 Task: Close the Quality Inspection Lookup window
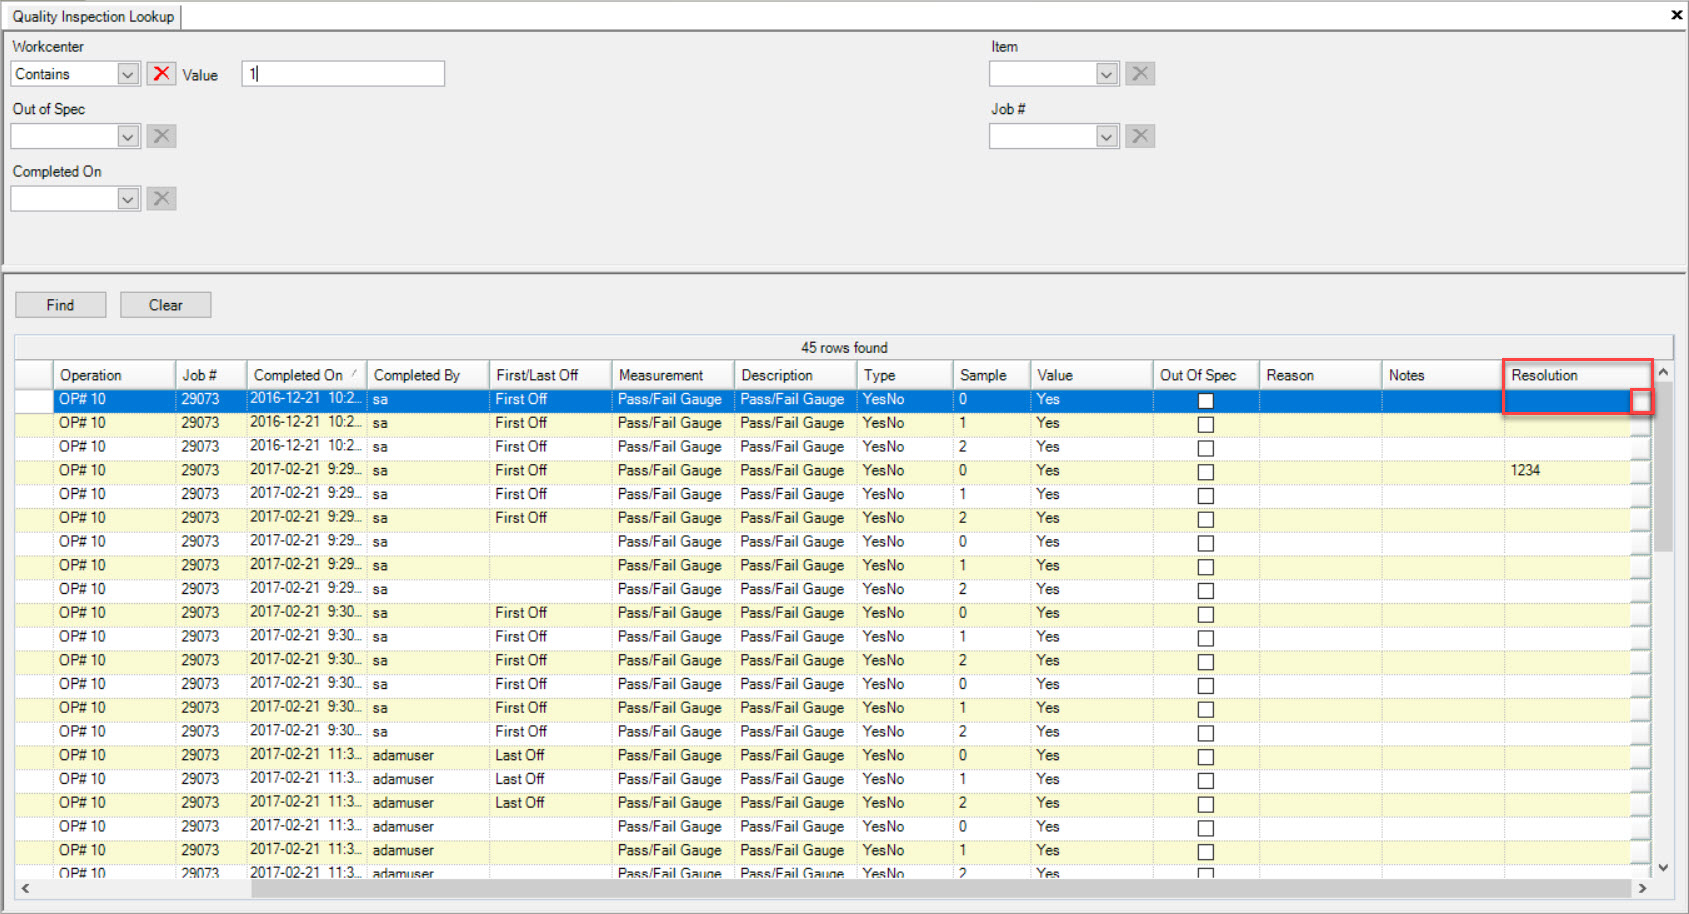coord(1676,15)
